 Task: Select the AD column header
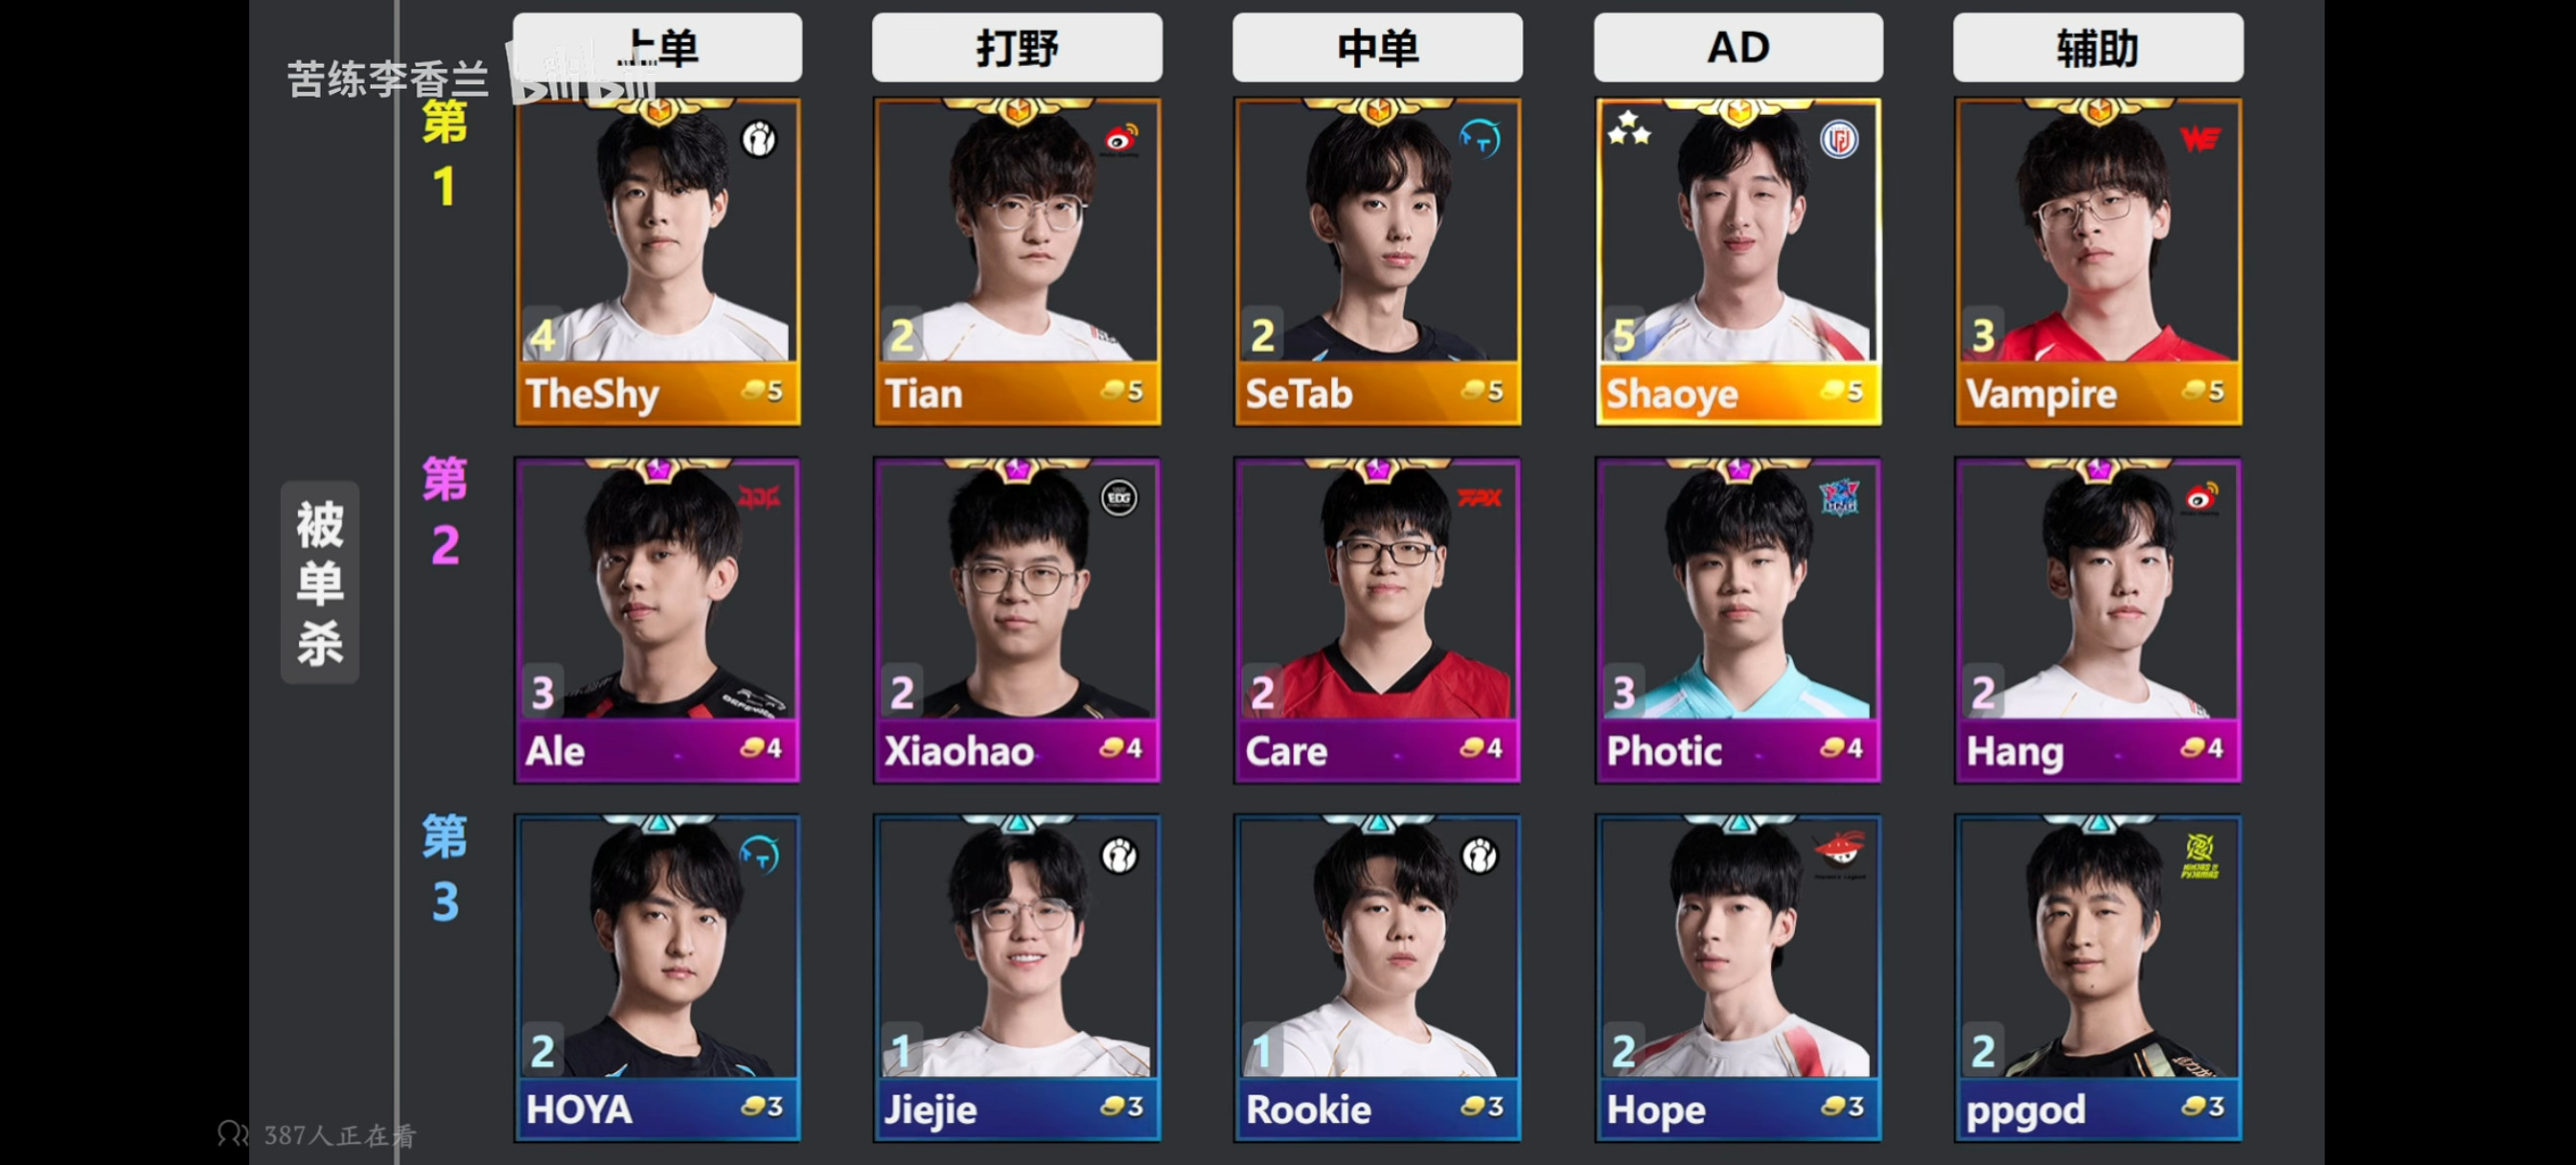click(x=1738, y=47)
